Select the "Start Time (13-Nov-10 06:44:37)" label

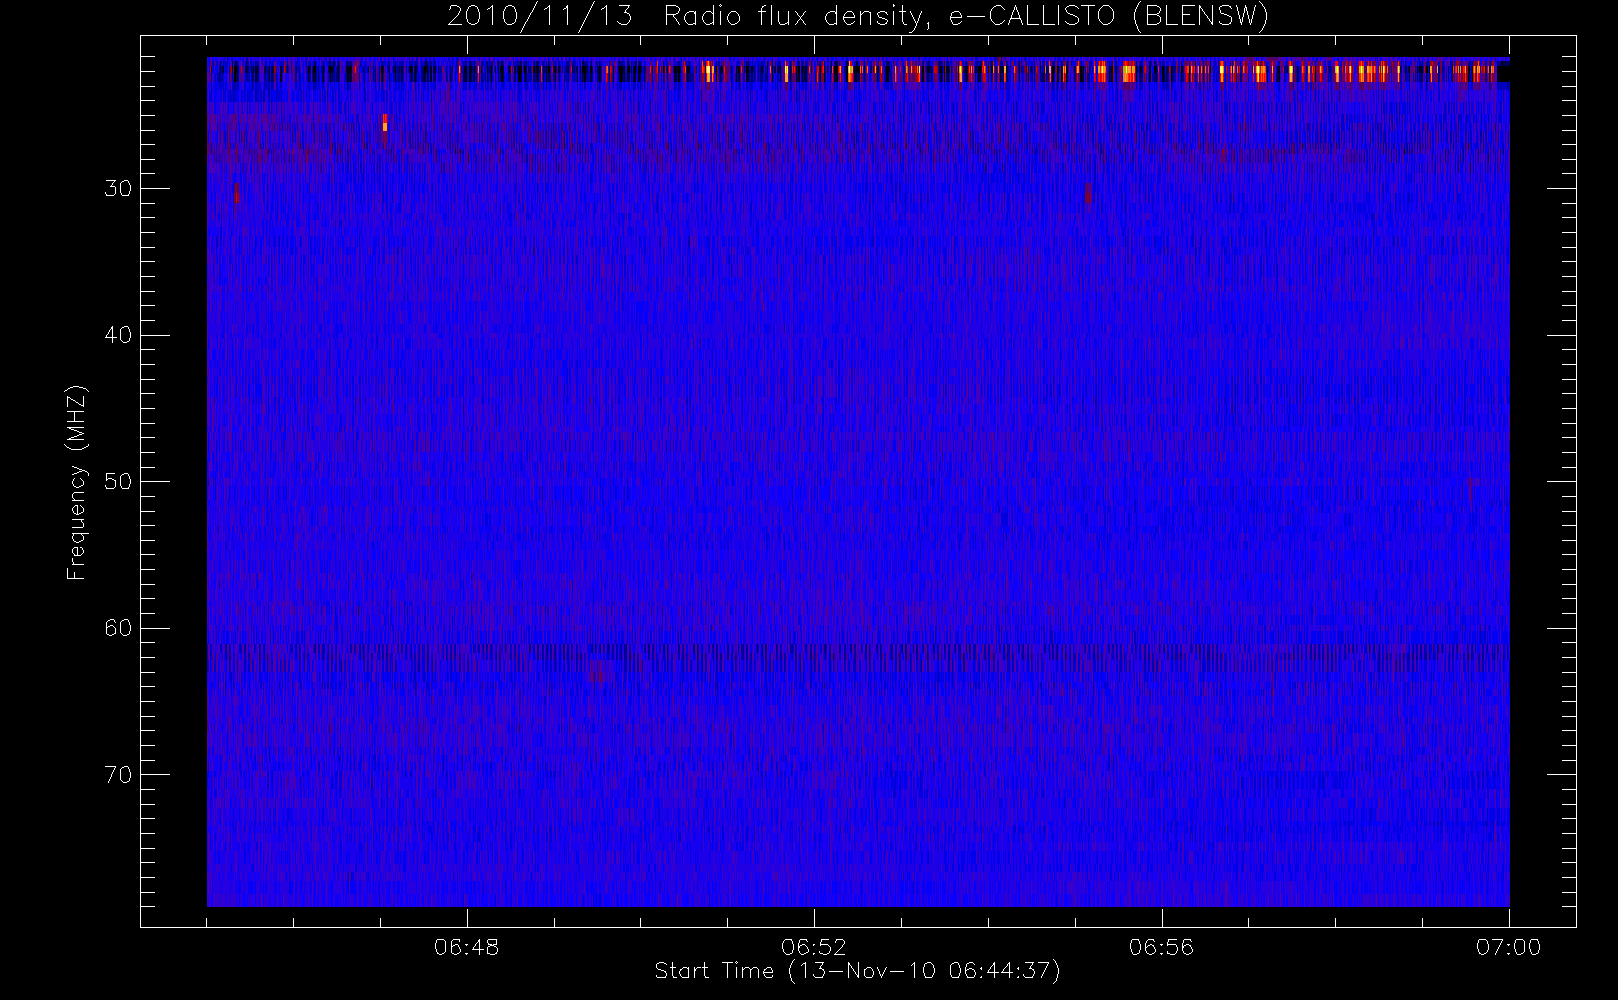pos(857,971)
